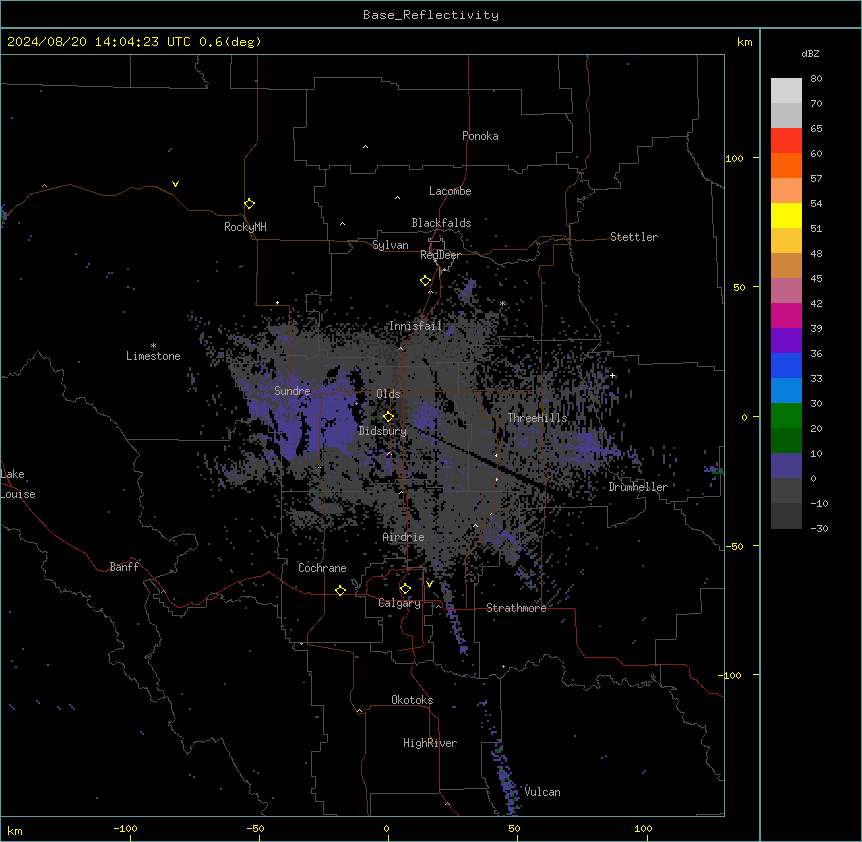Click the Innisfail town label
Screen dimensions: 862x842
[415, 326]
